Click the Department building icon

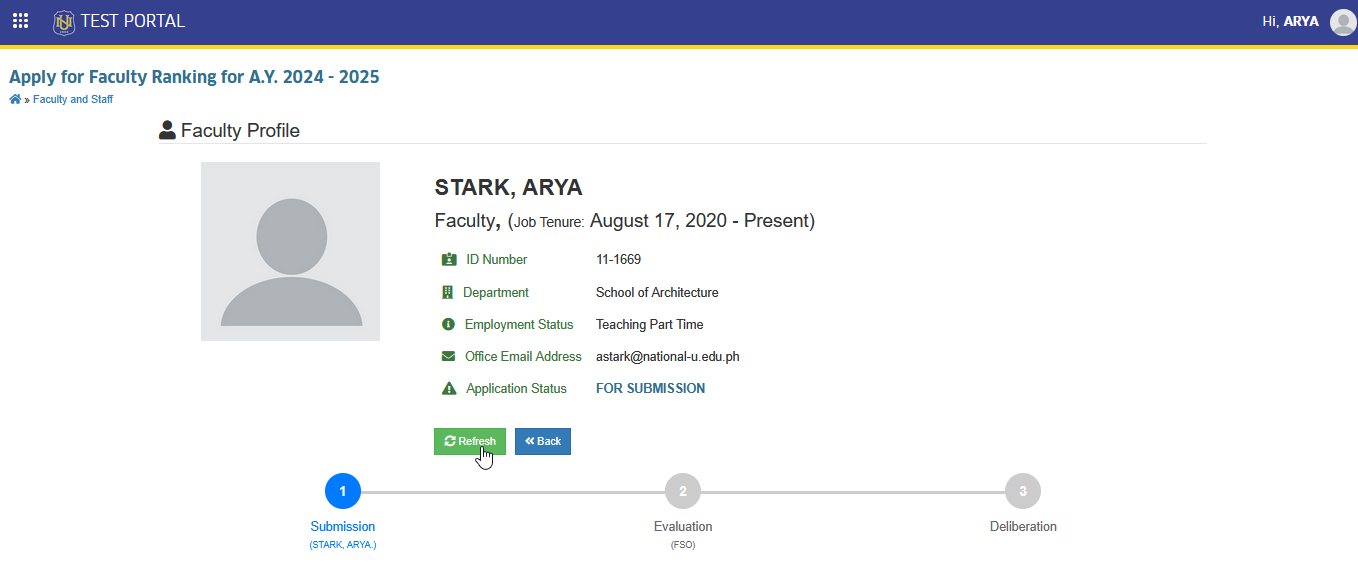[448, 293]
